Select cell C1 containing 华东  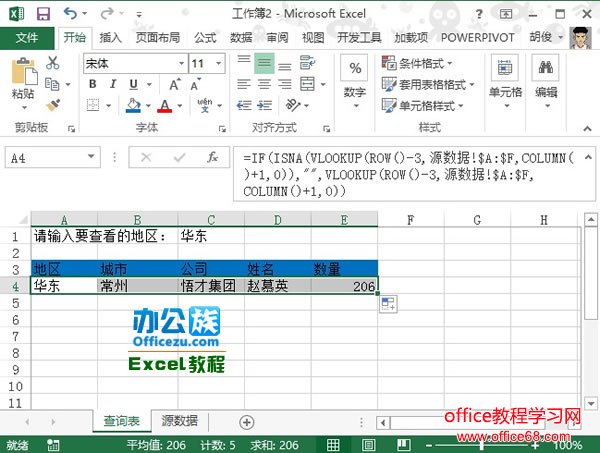coord(211,236)
